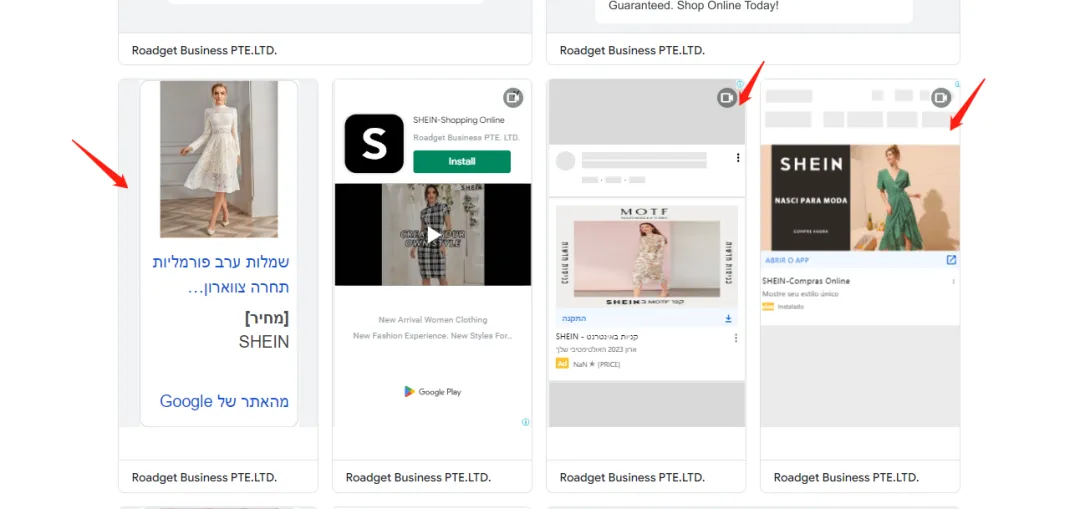The image size is (1080, 509).
Task: Play the Create Your Own Style video
Action: pos(433,235)
